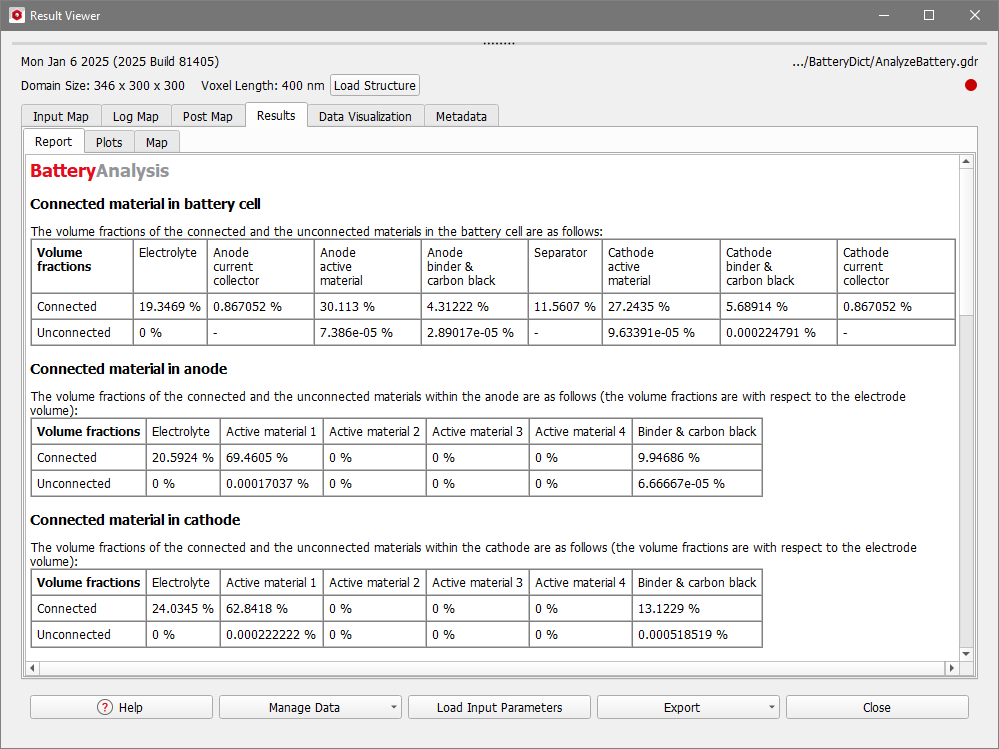Viewport: 999px width, 749px height.
Task: Click the Manage Data button
Action: (304, 707)
